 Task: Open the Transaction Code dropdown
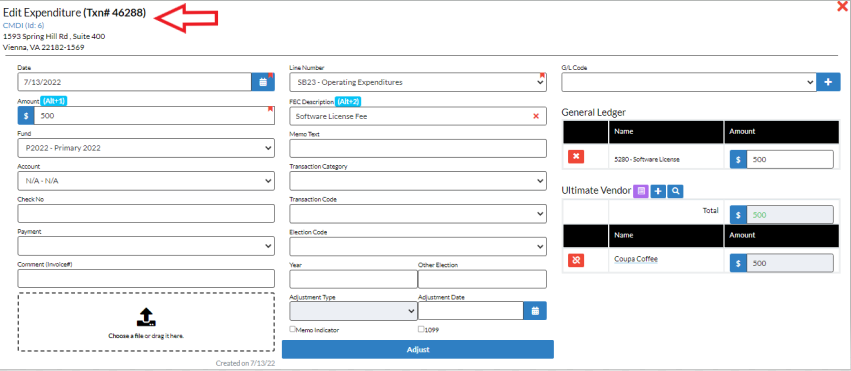(418, 213)
